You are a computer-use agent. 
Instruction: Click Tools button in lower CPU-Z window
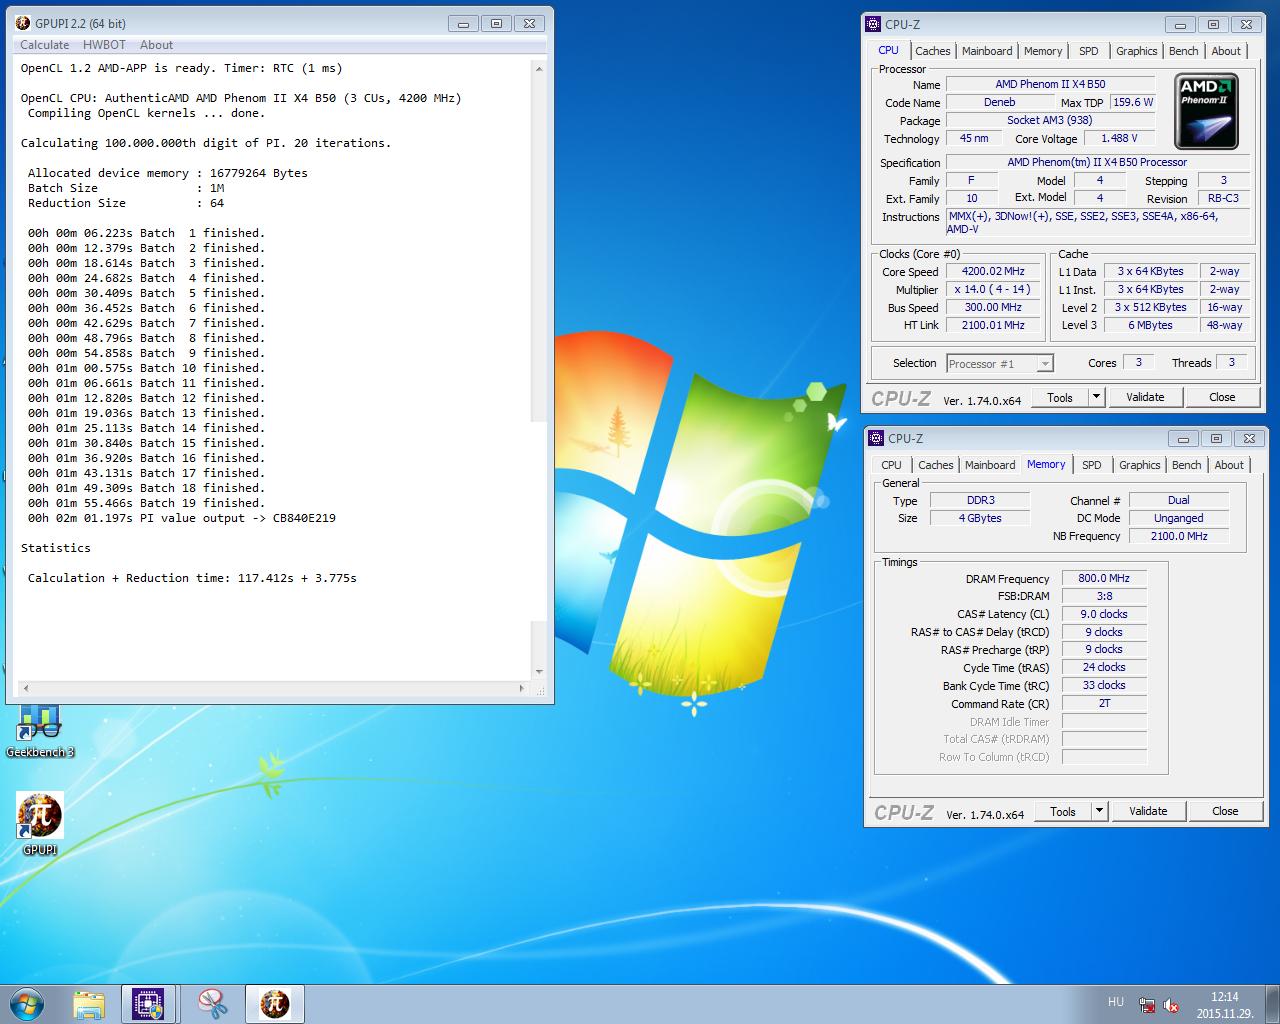click(1063, 811)
